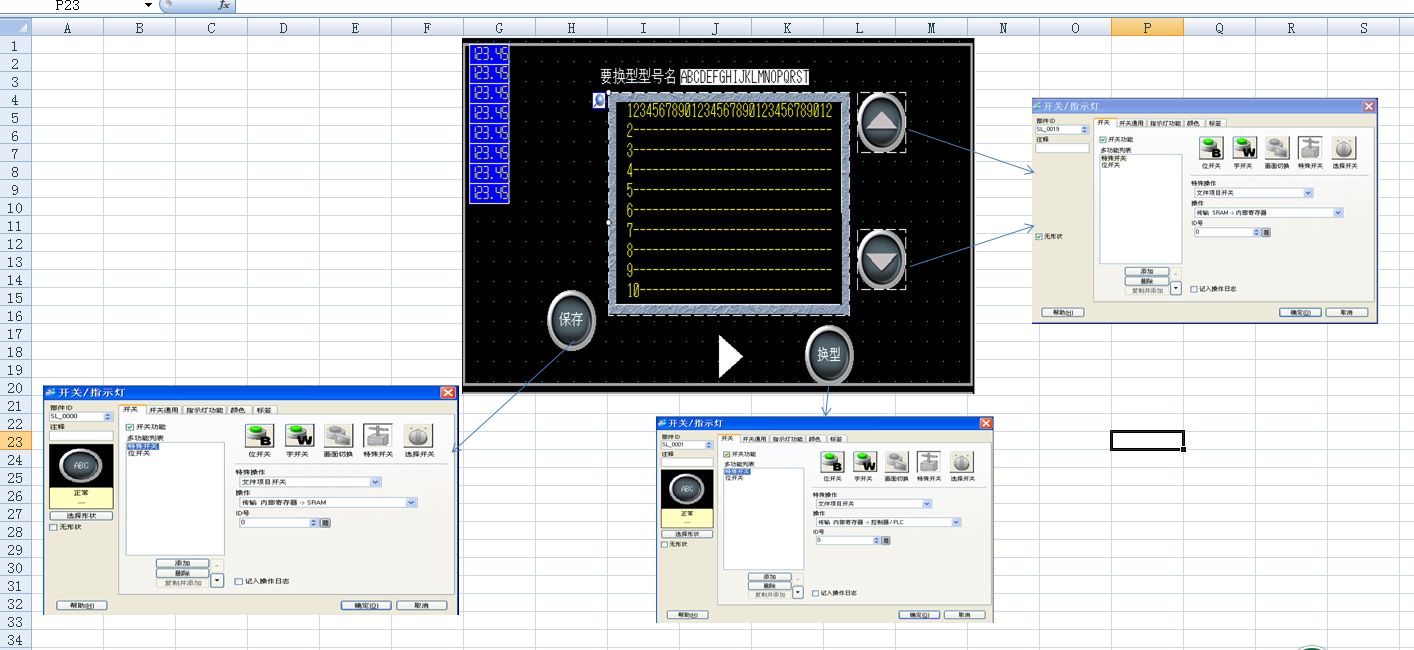Switch to 指示灯功能 tab in SL_0000 dialog
Screen dimensions: 1414x650
point(204,410)
